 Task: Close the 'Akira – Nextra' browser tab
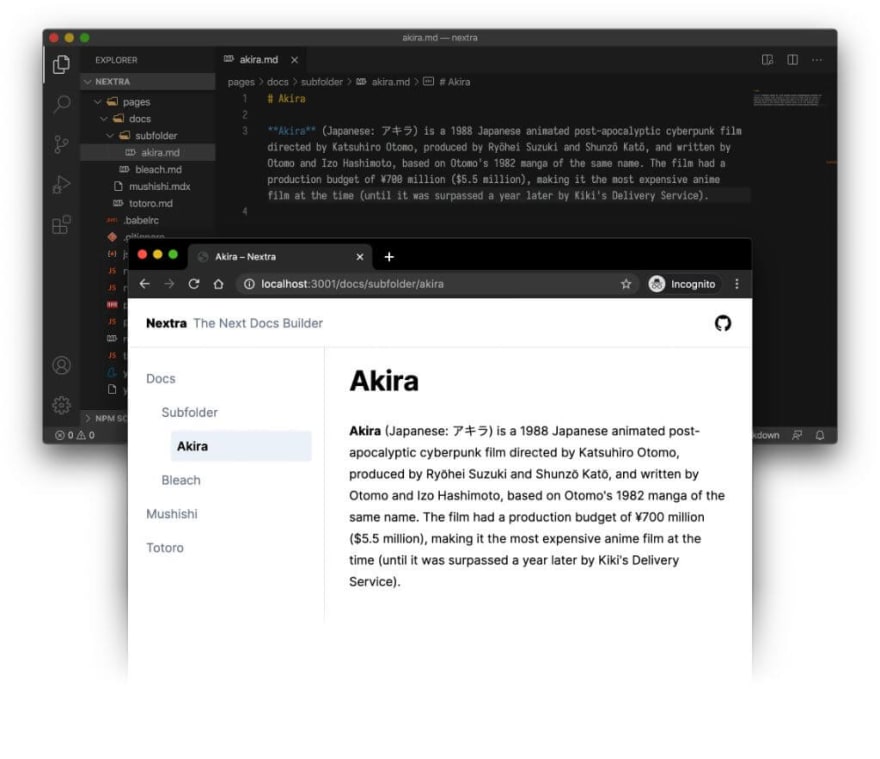(x=360, y=257)
